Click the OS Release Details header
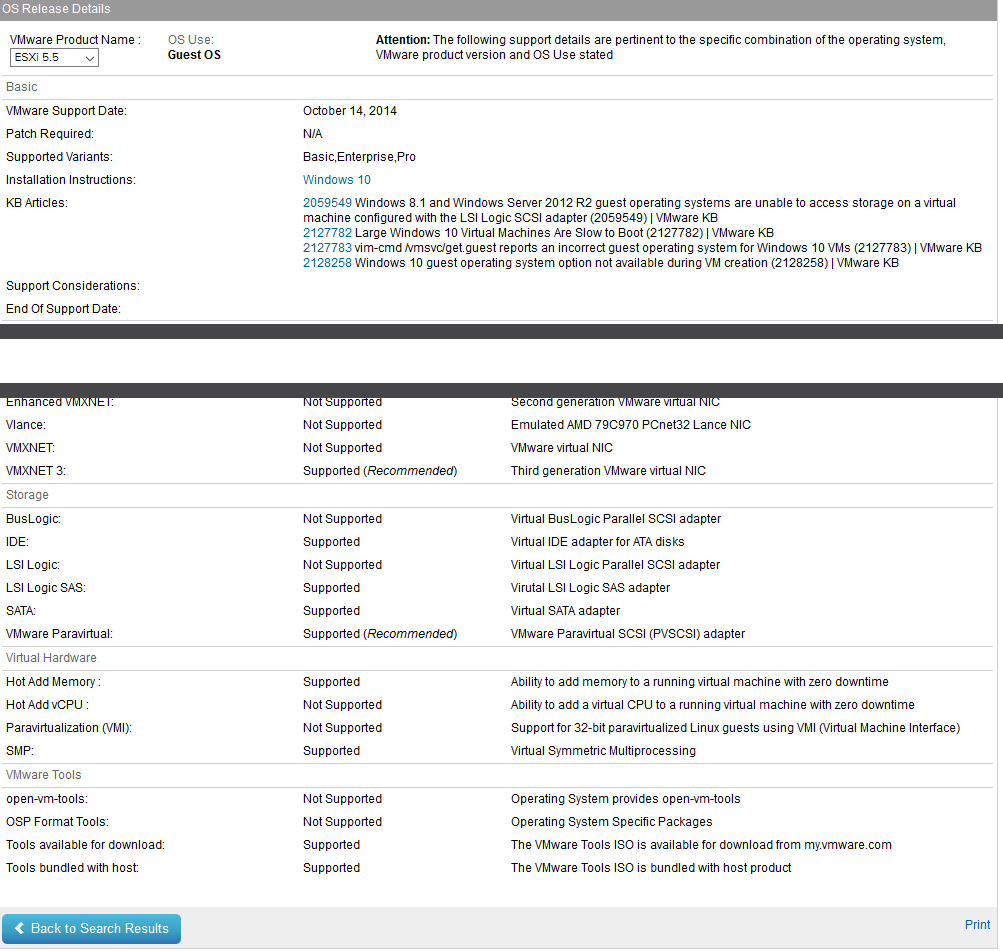 [56, 9]
